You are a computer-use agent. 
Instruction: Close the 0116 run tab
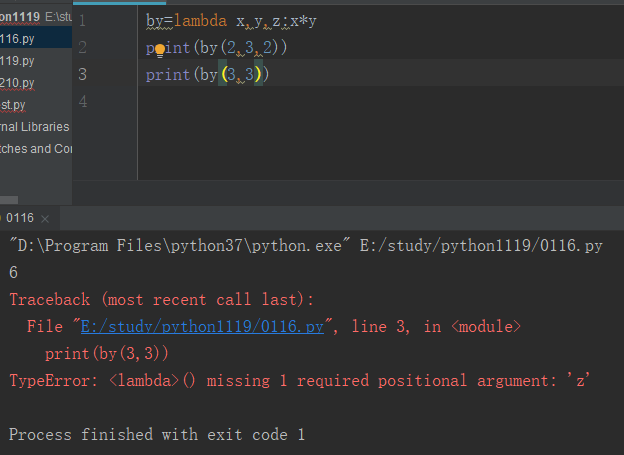click(45, 219)
